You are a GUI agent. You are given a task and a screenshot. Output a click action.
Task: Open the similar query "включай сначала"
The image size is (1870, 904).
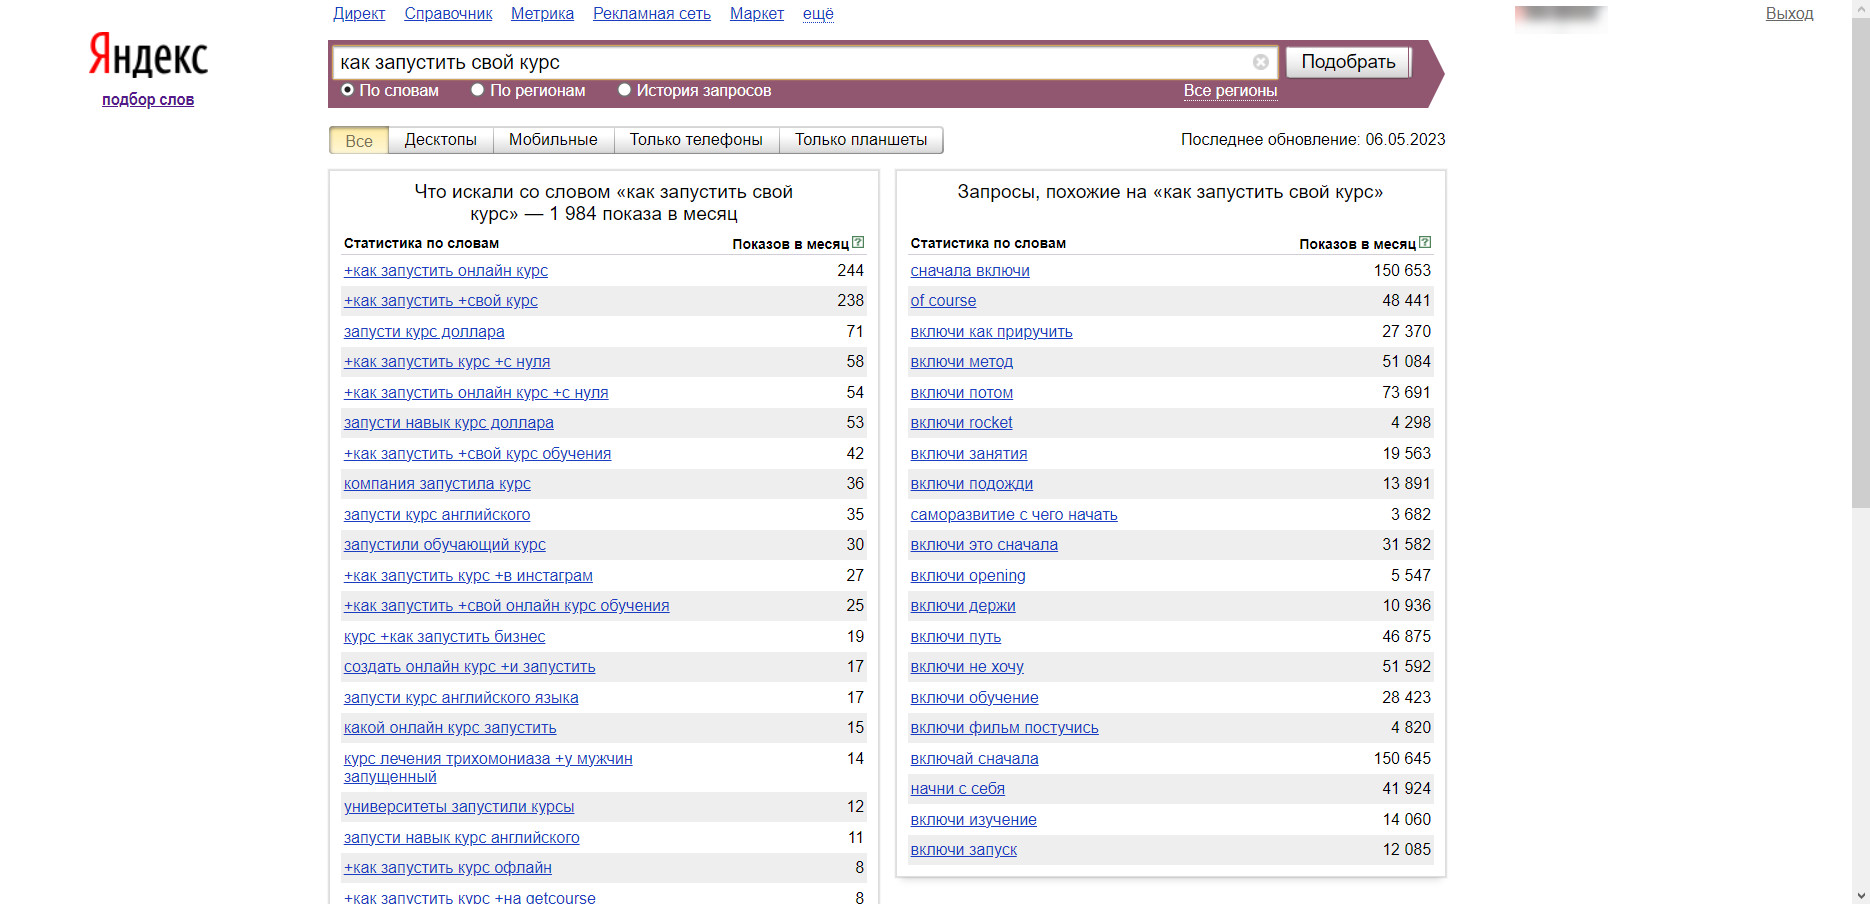click(x=974, y=759)
